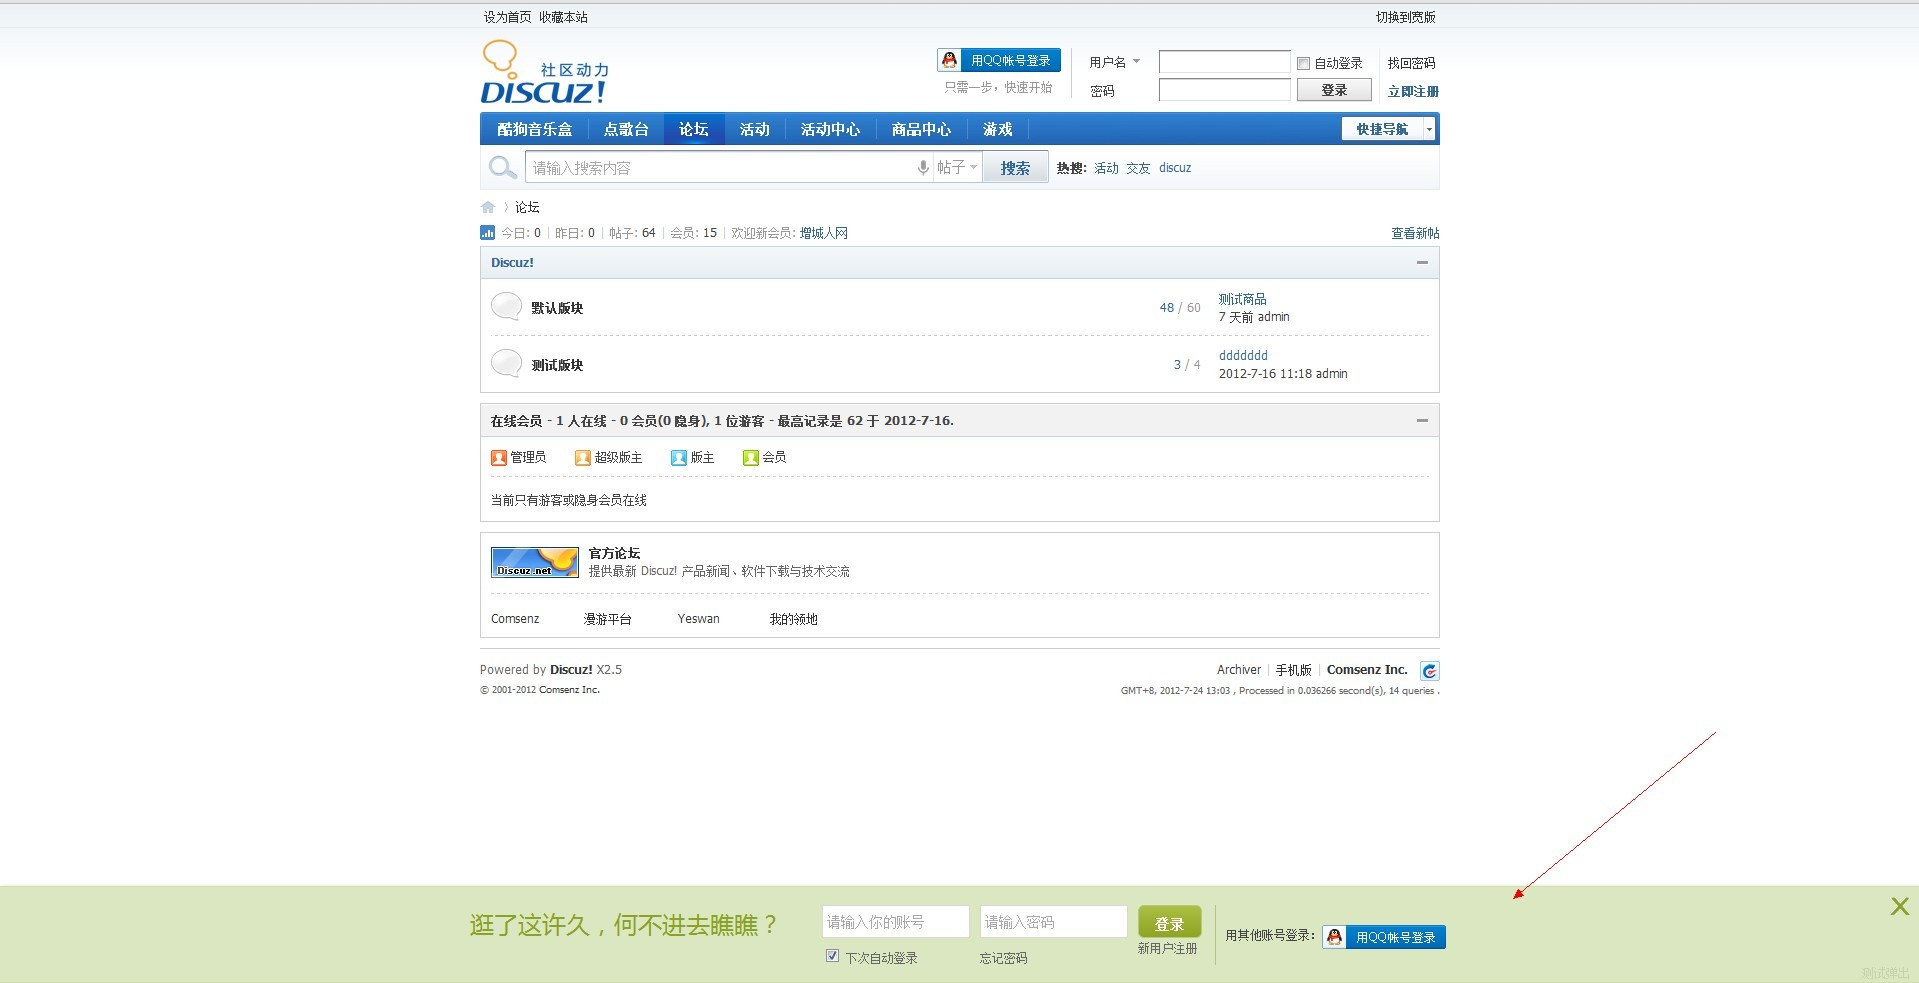This screenshot has height=983, width=1919.
Task: Open the Discuz.net friend link banner
Action: [535, 562]
